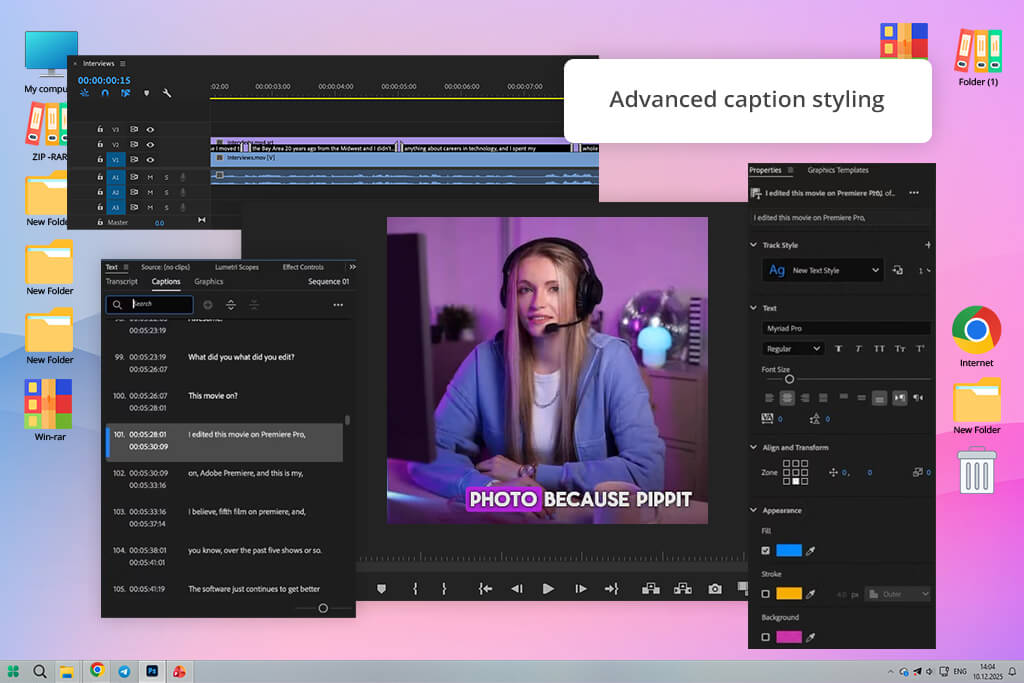Open Properties panel three-dot options

pos(914,193)
